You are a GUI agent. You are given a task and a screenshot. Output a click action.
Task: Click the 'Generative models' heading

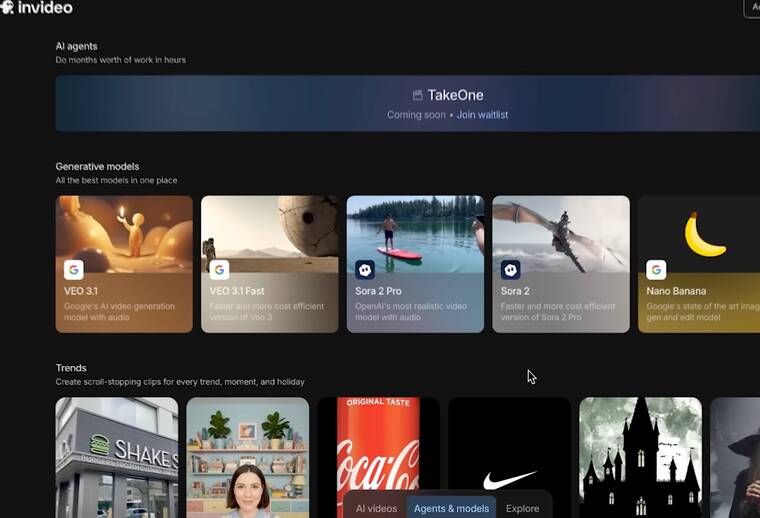[97, 167]
